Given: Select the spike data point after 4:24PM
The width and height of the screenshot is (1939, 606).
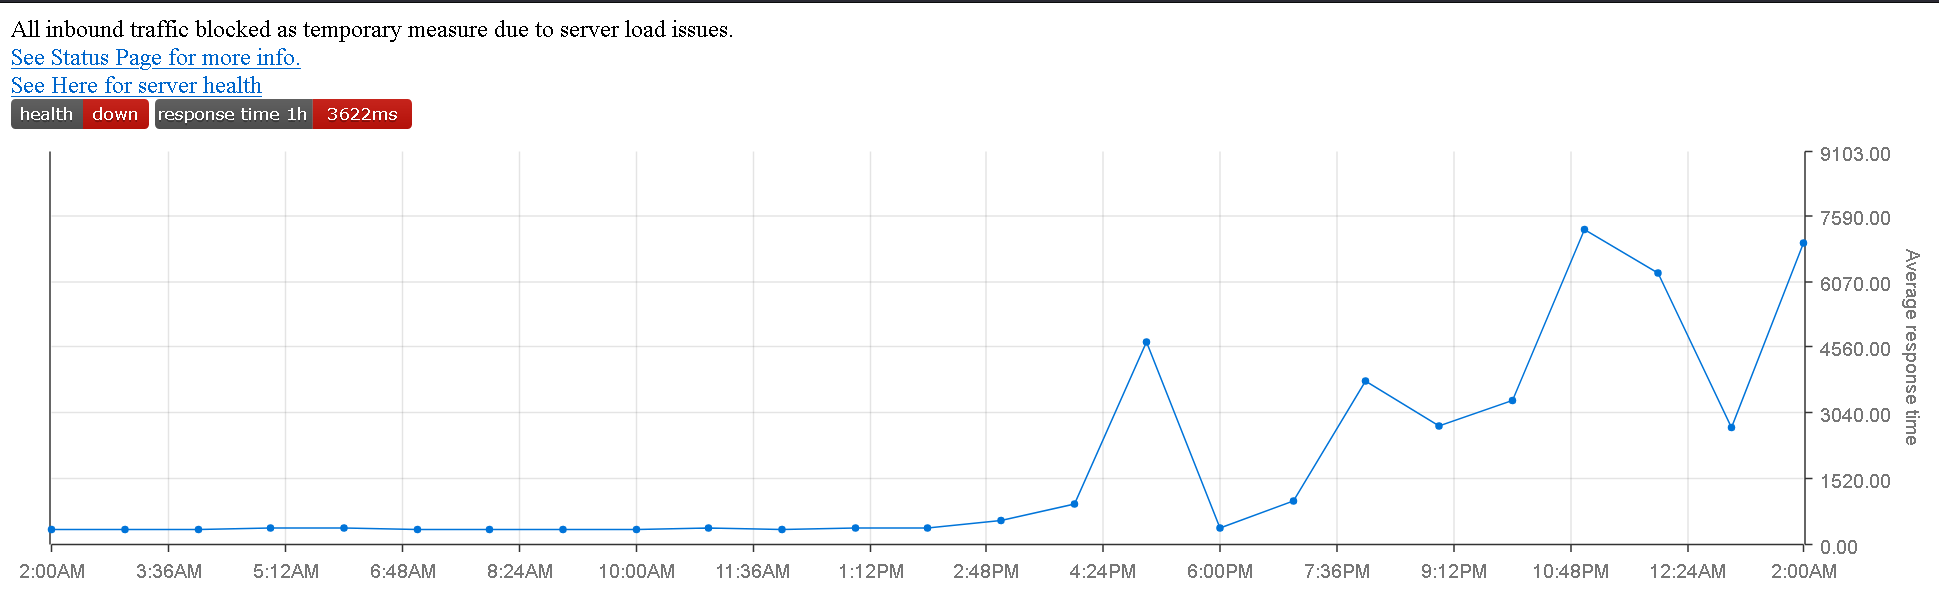Looking at the screenshot, I should tap(1146, 342).
